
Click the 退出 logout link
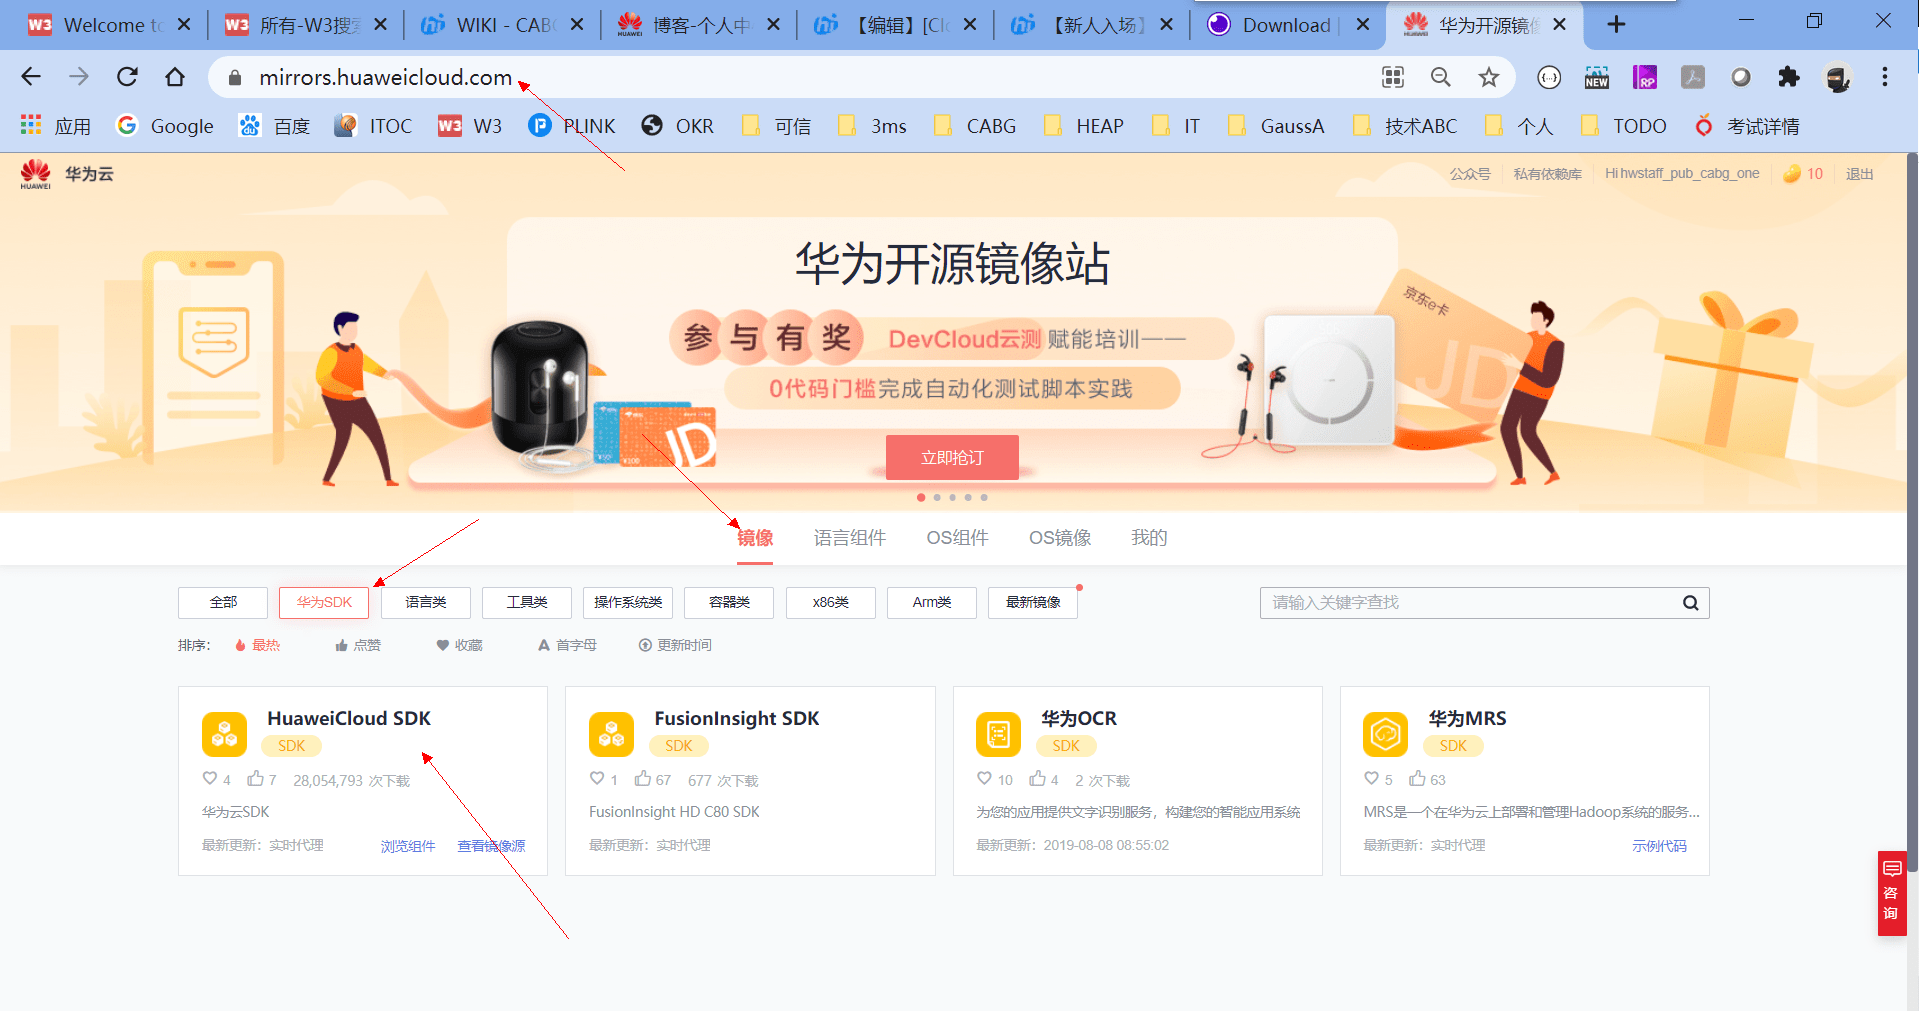pyautogui.click(x=1860, y=174)
